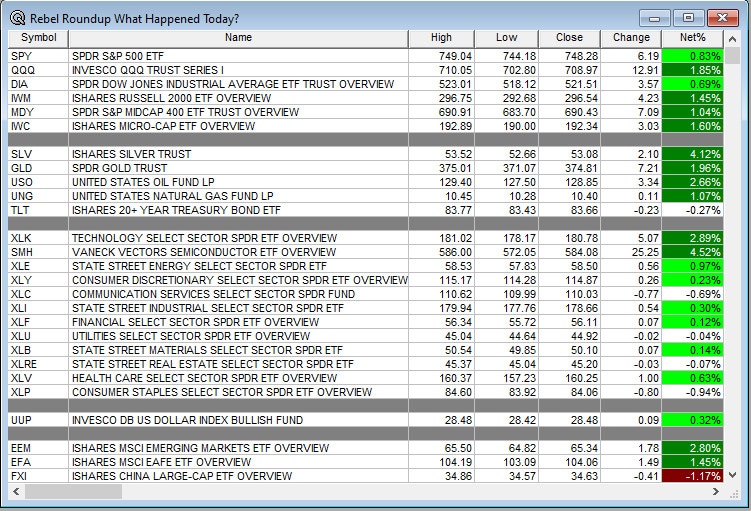This screenshot has width=751, height=511.
Task: Select the IWC symbol cell
Action: (x=38, y=126)
